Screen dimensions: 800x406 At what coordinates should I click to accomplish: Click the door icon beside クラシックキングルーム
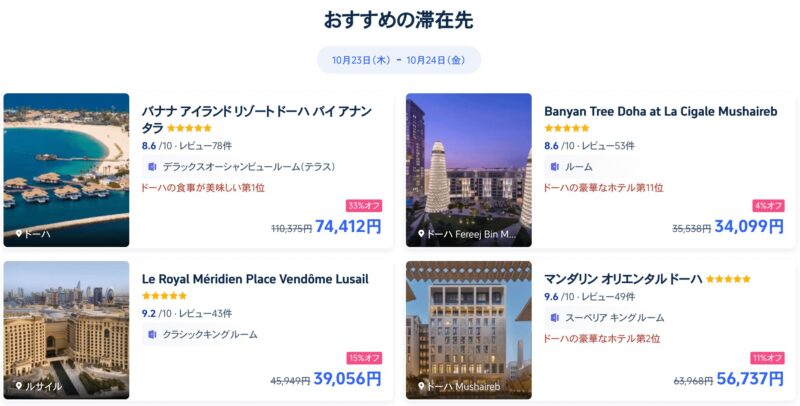[152, 335]
